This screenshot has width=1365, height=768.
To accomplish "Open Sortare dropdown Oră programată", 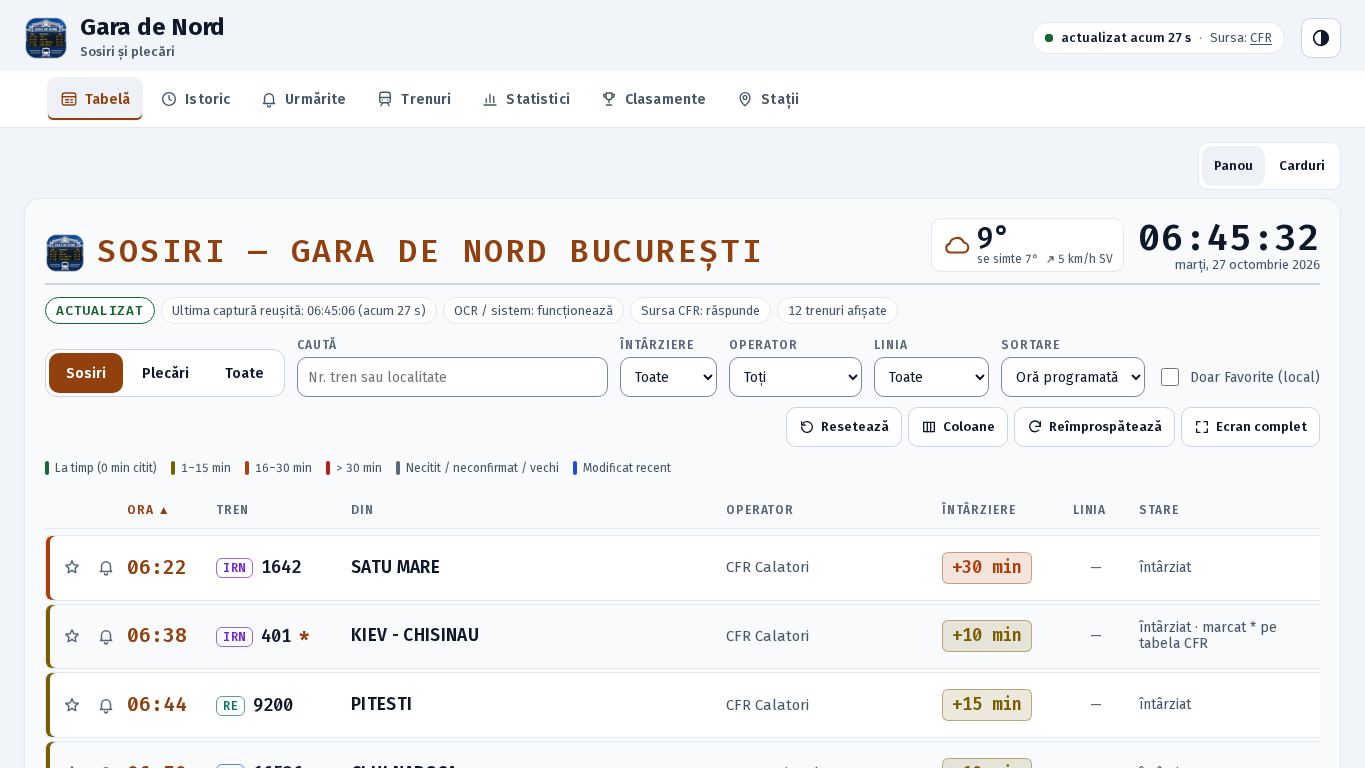I will (1072, 377).
